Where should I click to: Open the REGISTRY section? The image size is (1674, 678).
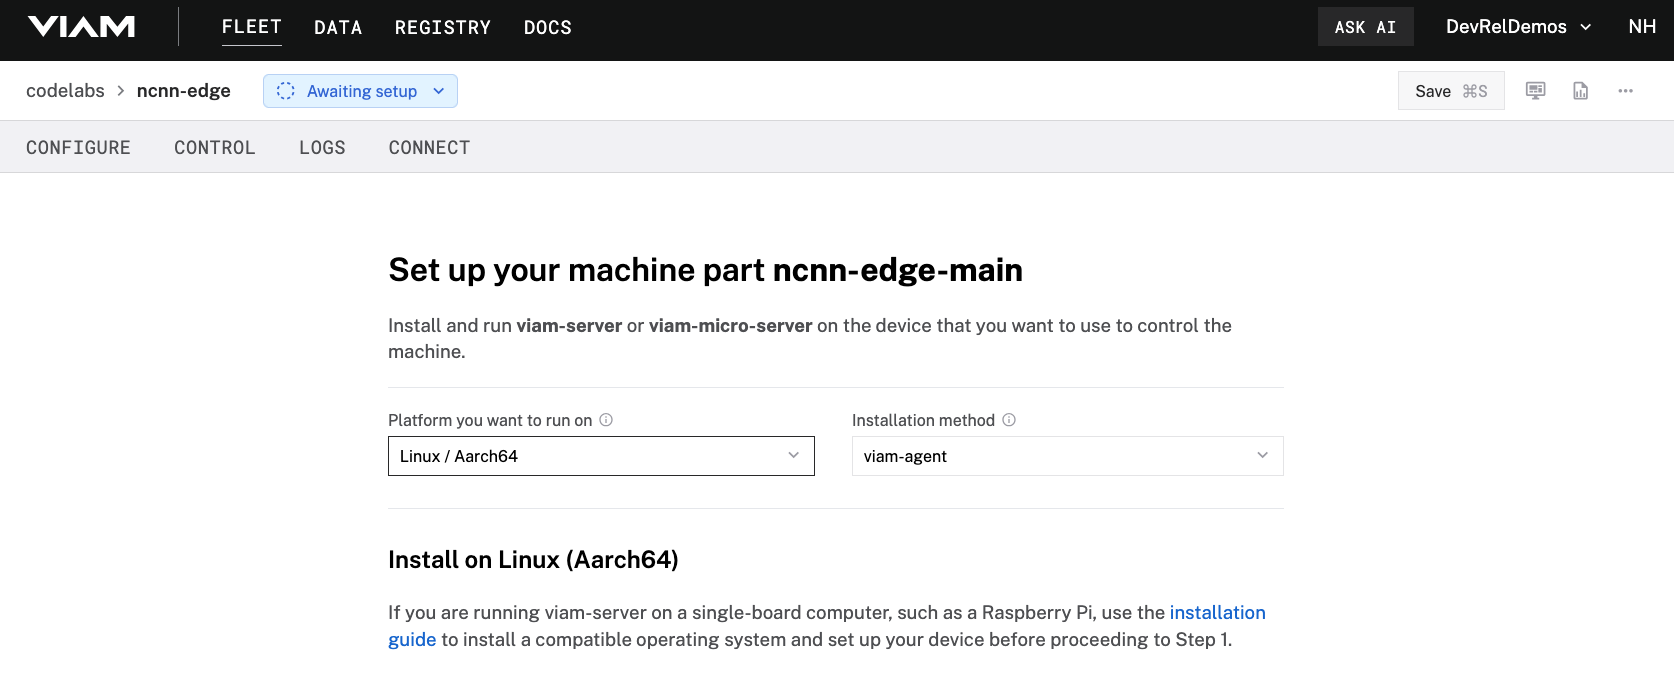[443, 28]
